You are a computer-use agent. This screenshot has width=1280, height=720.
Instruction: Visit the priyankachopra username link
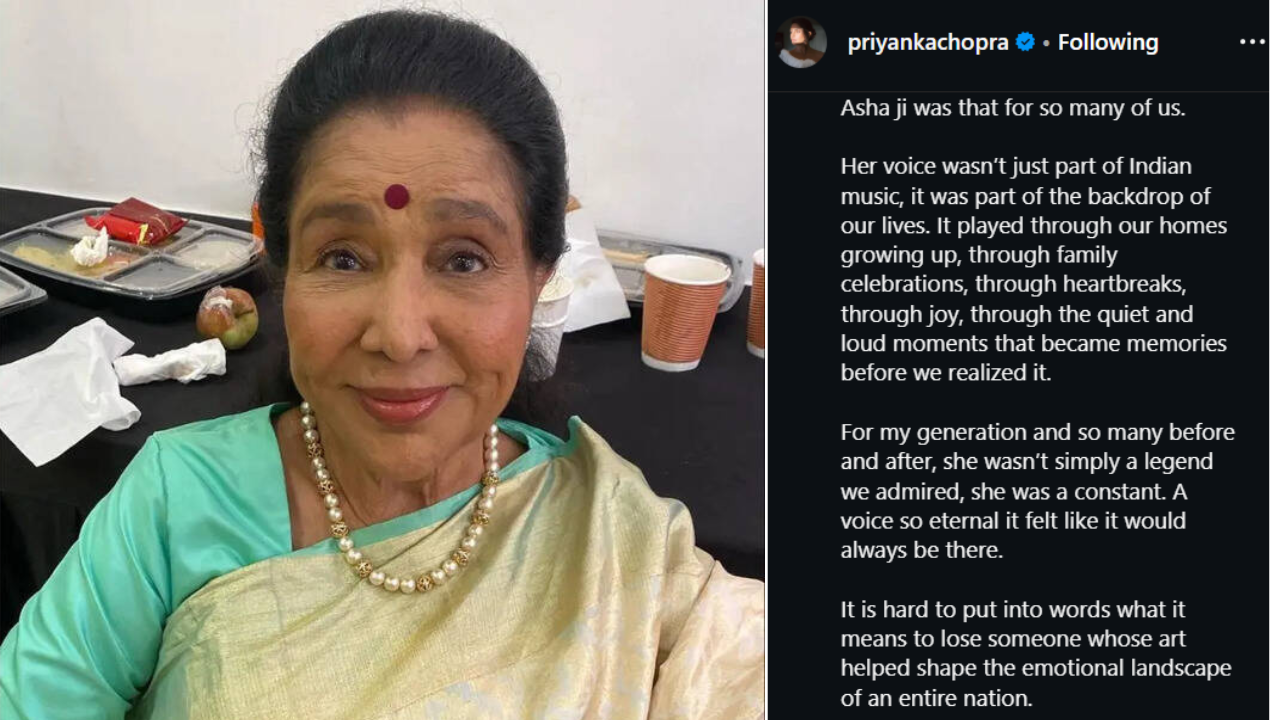pyautogui.click(x=928, y=43)
